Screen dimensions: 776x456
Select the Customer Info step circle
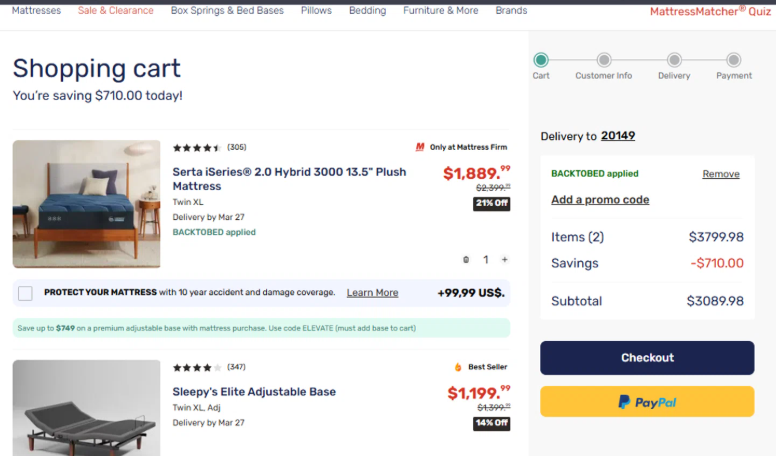(604, 60)
